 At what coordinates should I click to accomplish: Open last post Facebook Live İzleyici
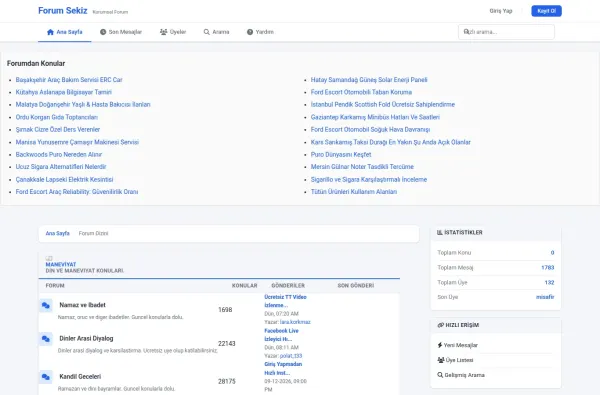[281, 335]
